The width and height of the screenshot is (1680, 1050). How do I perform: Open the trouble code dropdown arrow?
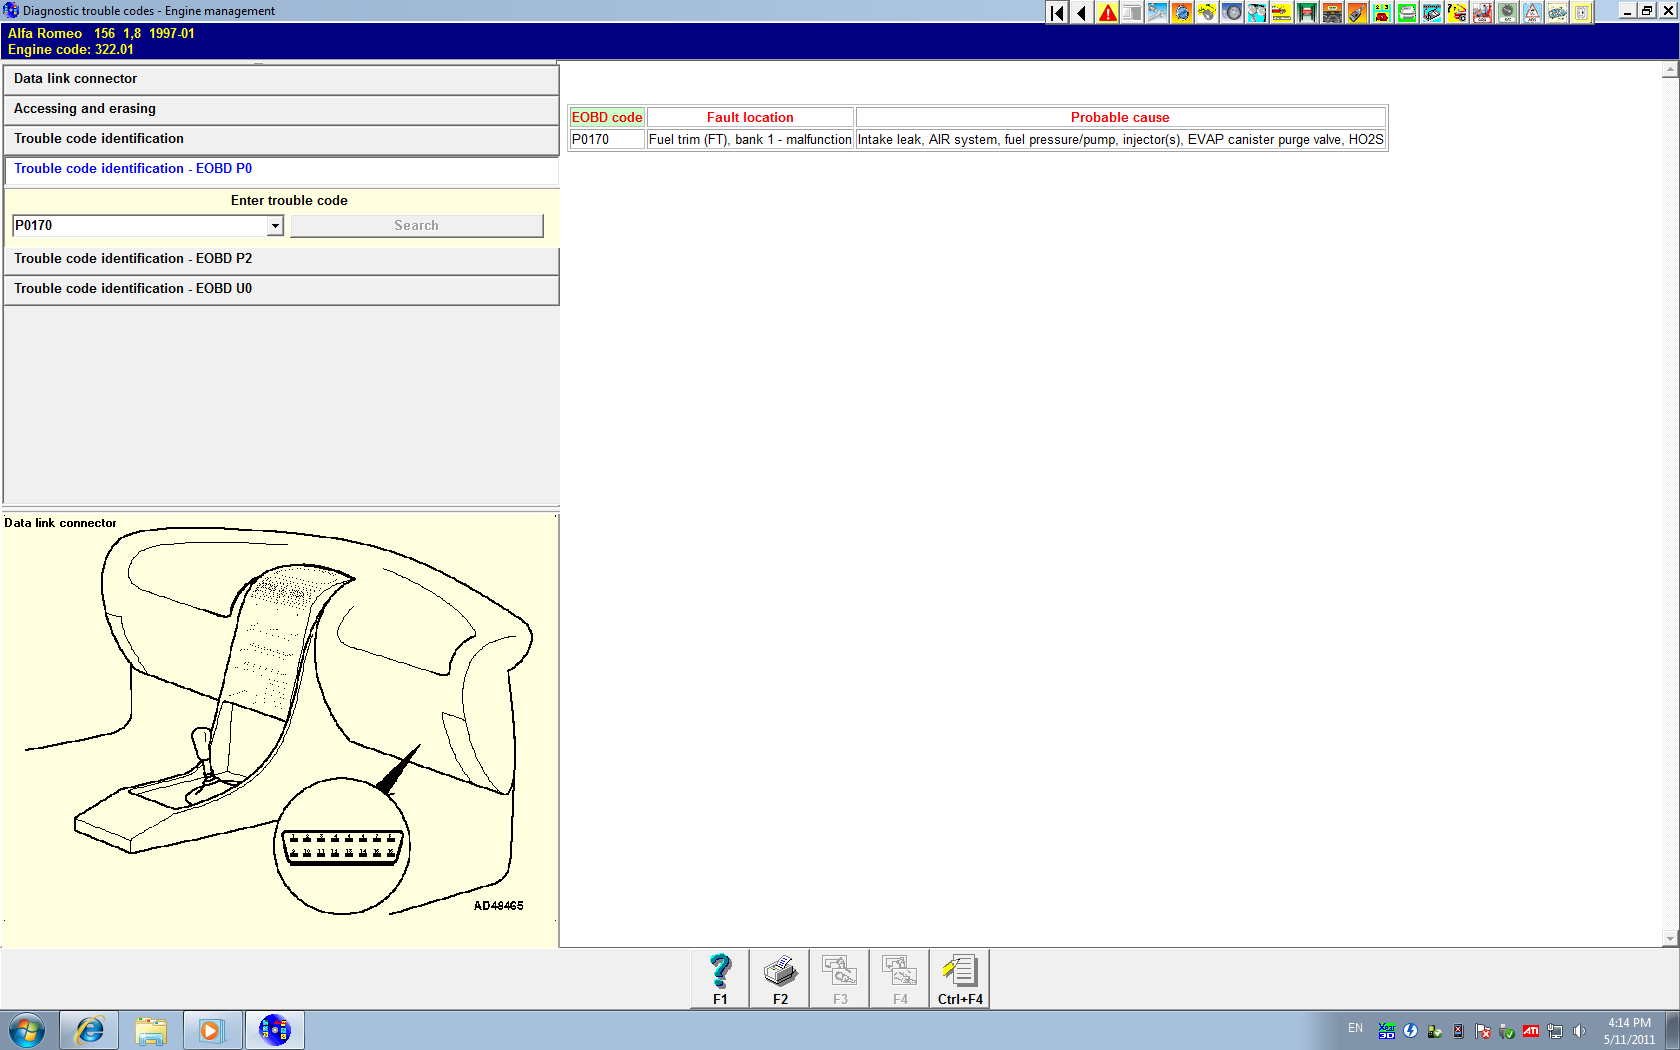click(275, 226)
